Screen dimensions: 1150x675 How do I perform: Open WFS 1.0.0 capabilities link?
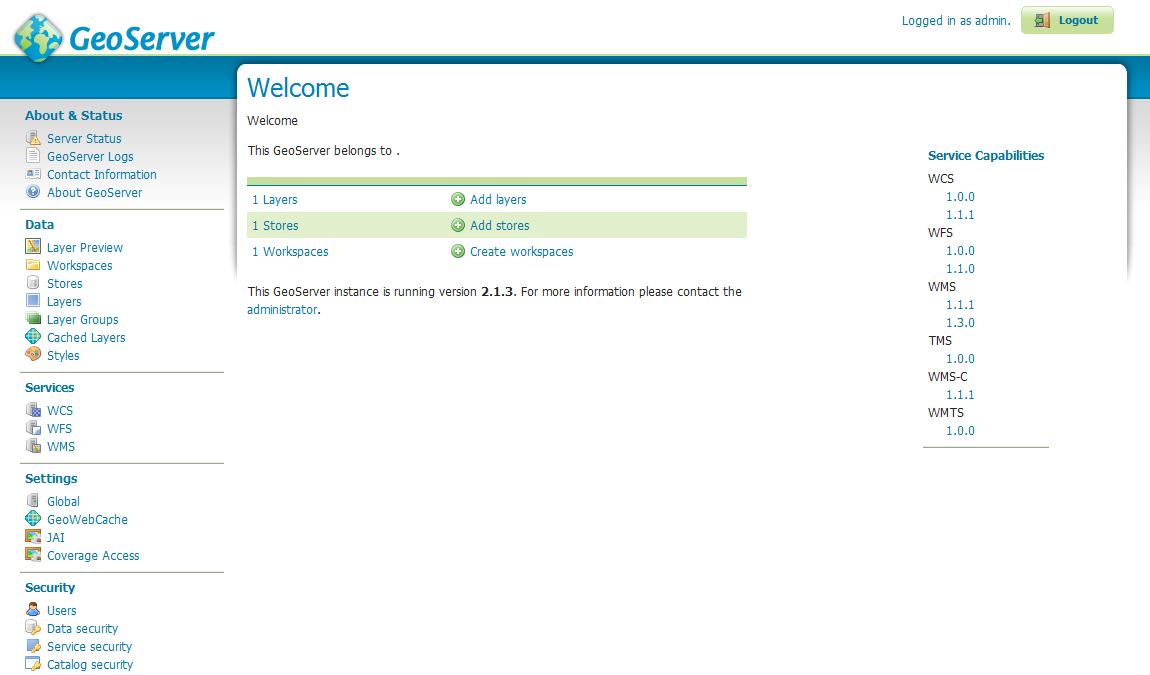pyautogui.click(x=960, y=251)
